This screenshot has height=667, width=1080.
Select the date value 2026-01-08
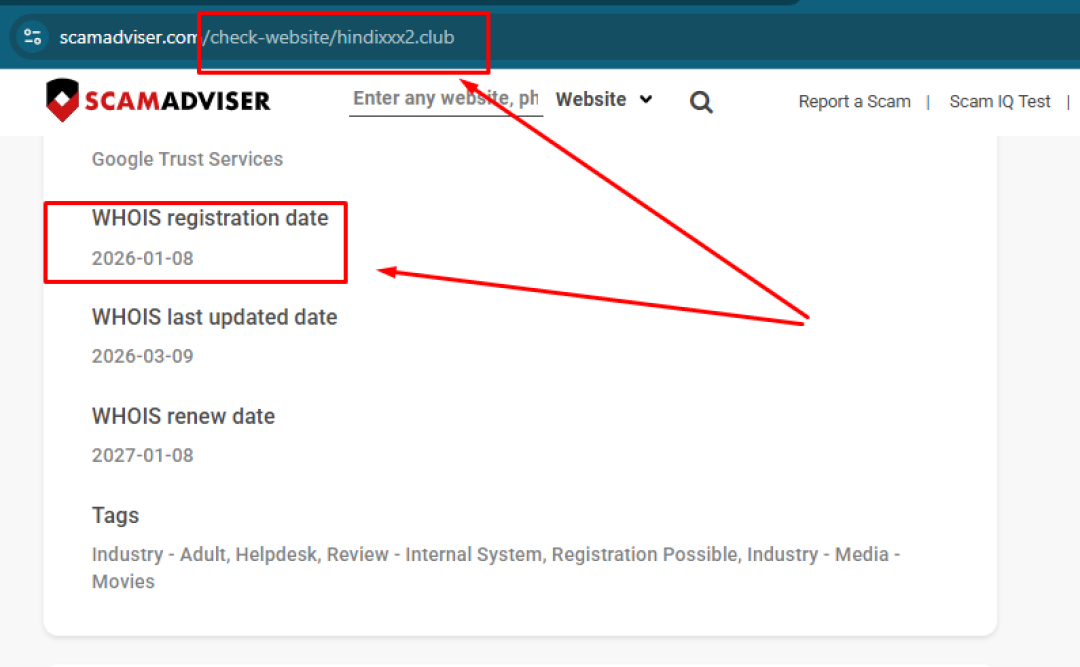pos(143,258)
